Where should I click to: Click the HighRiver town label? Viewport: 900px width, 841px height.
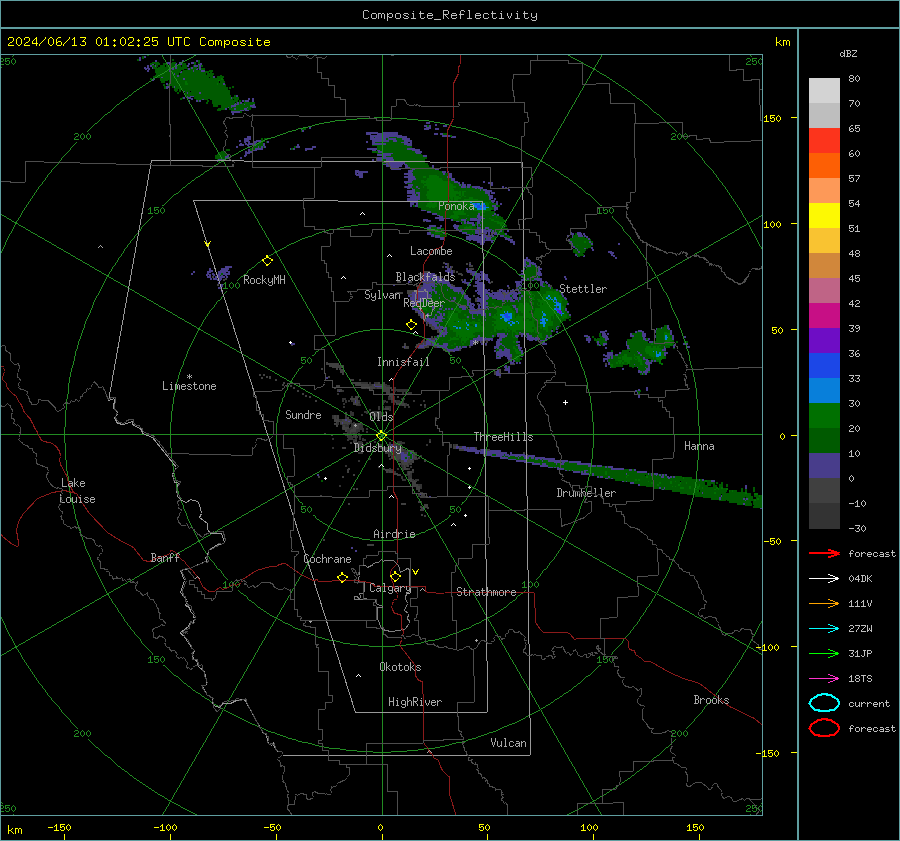click(415, 702)
